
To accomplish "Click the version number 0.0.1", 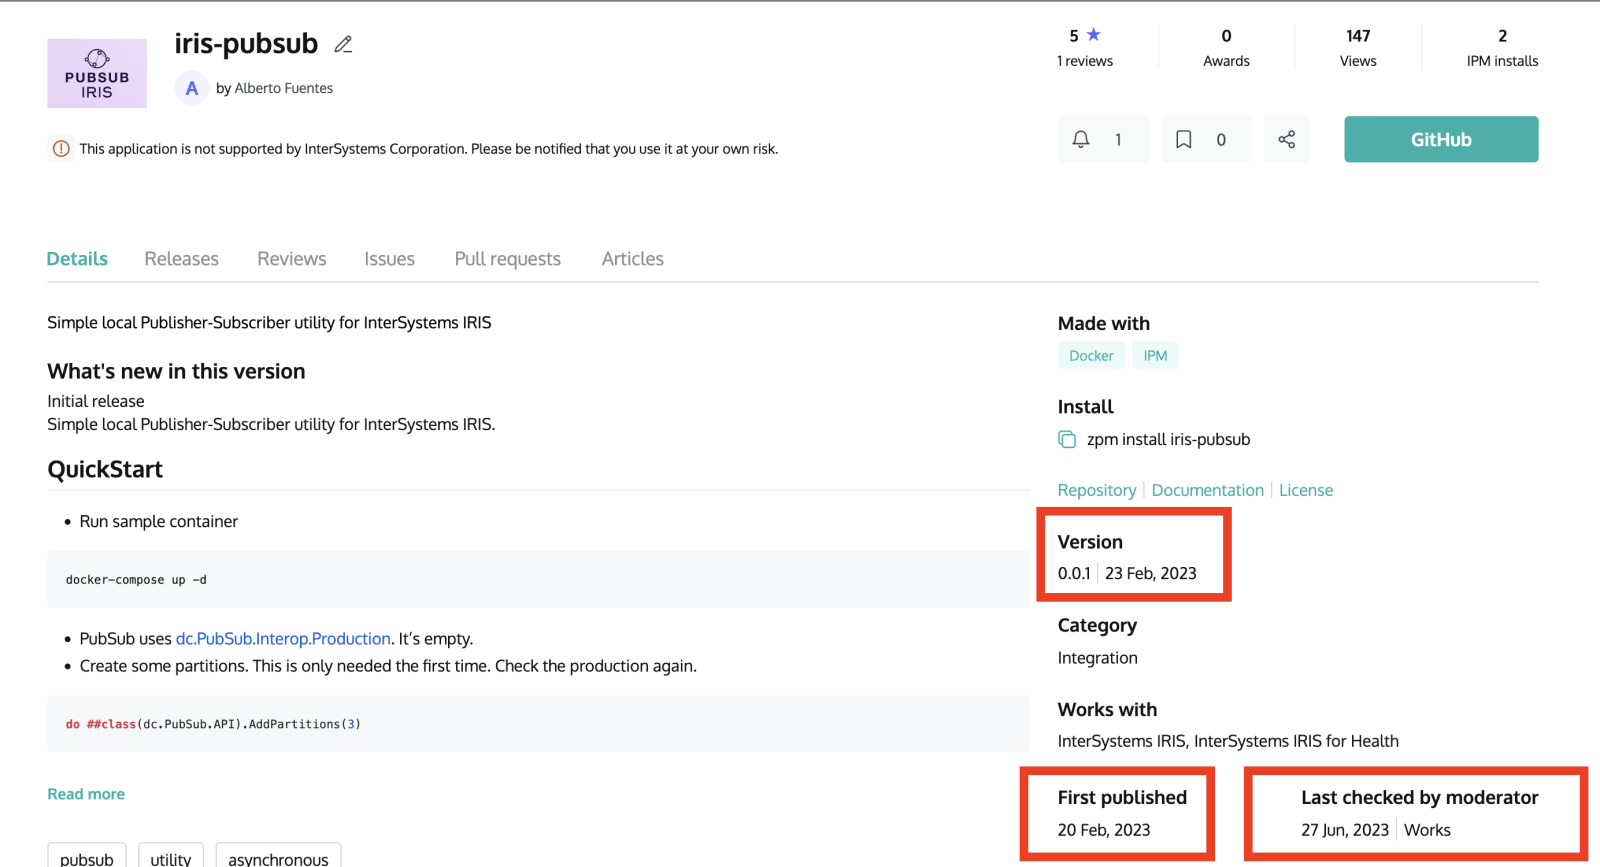I will (x=1074, y=573).
